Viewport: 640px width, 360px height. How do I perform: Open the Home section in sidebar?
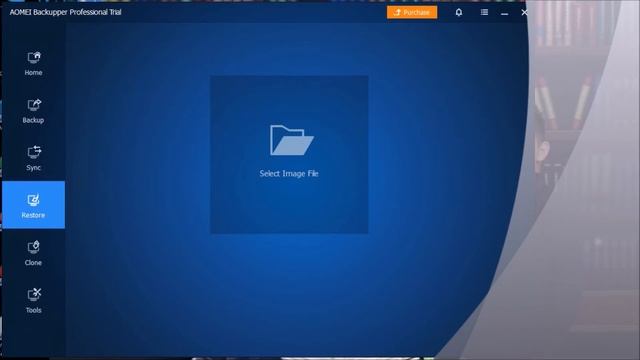[x=33, y=63]
